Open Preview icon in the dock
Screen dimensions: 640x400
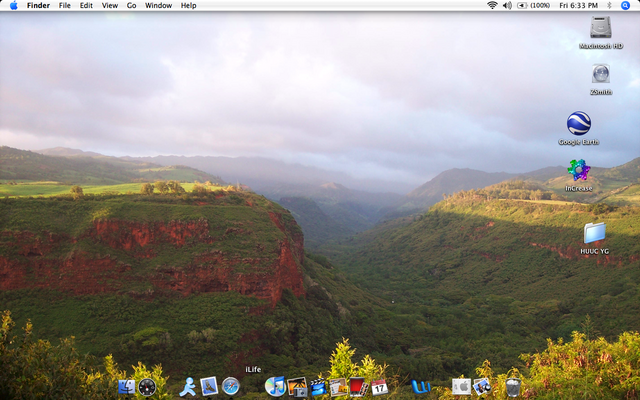coord(482,387)
